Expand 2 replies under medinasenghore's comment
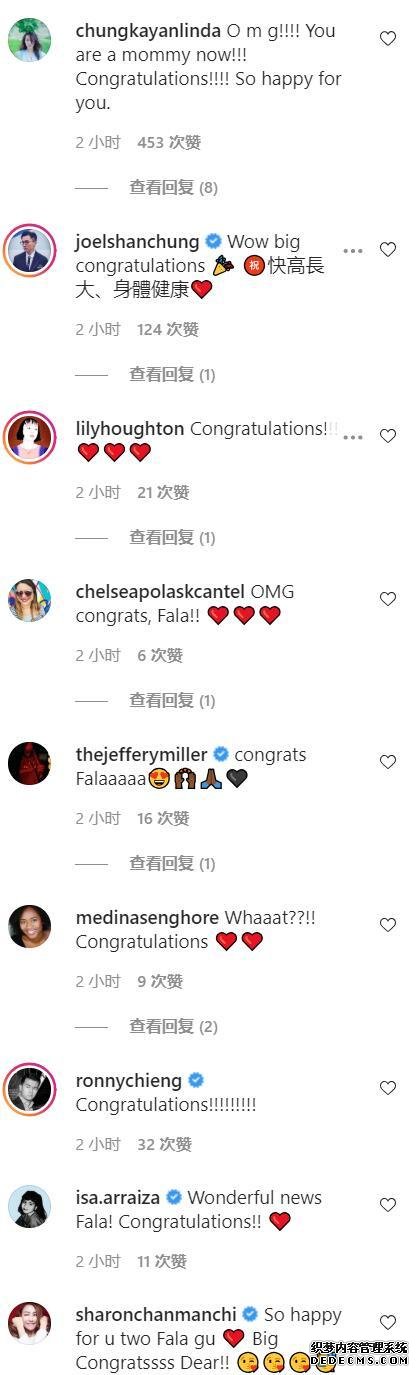Screen dimensions: 419x1375 click(173, 1026)
